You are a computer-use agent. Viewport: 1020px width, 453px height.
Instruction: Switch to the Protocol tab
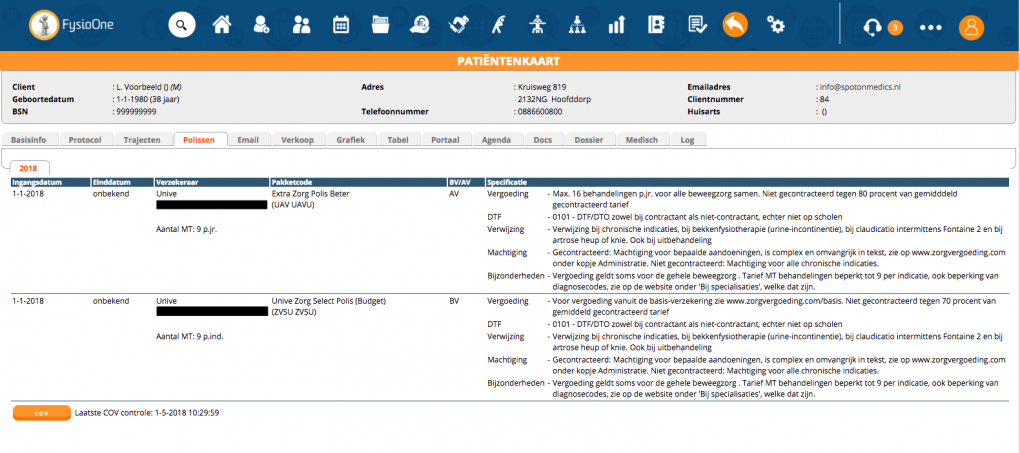[85, 140]
